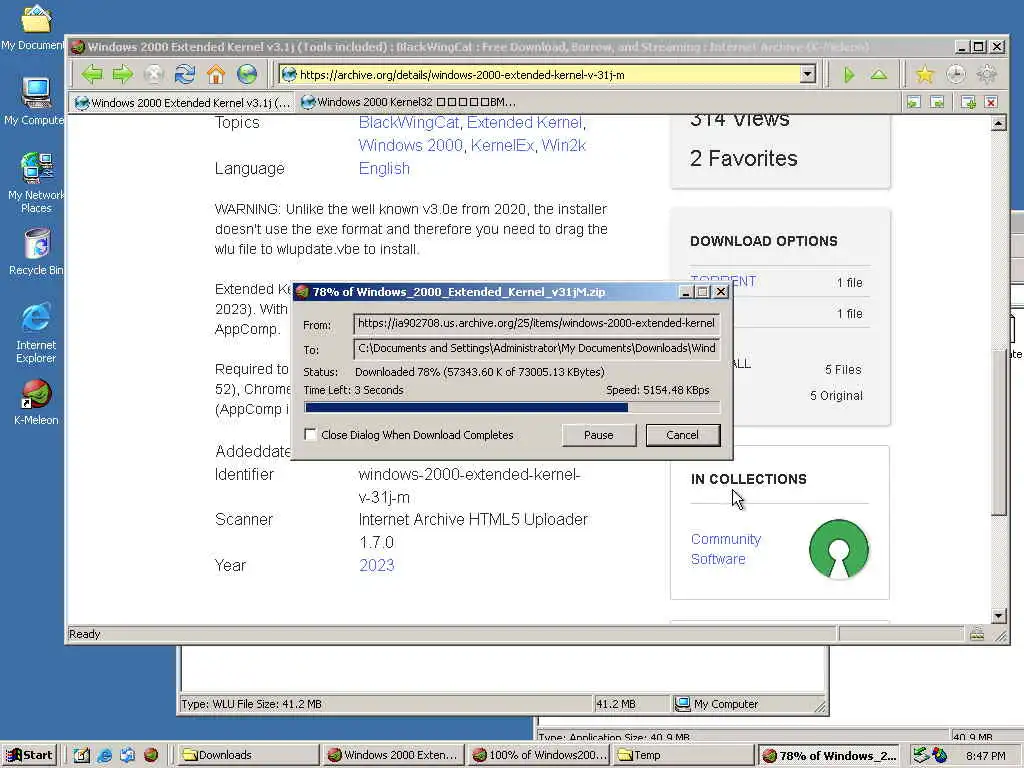Click the green Up triangle icon
This screenshot has height=768, width=1024.
878,75
